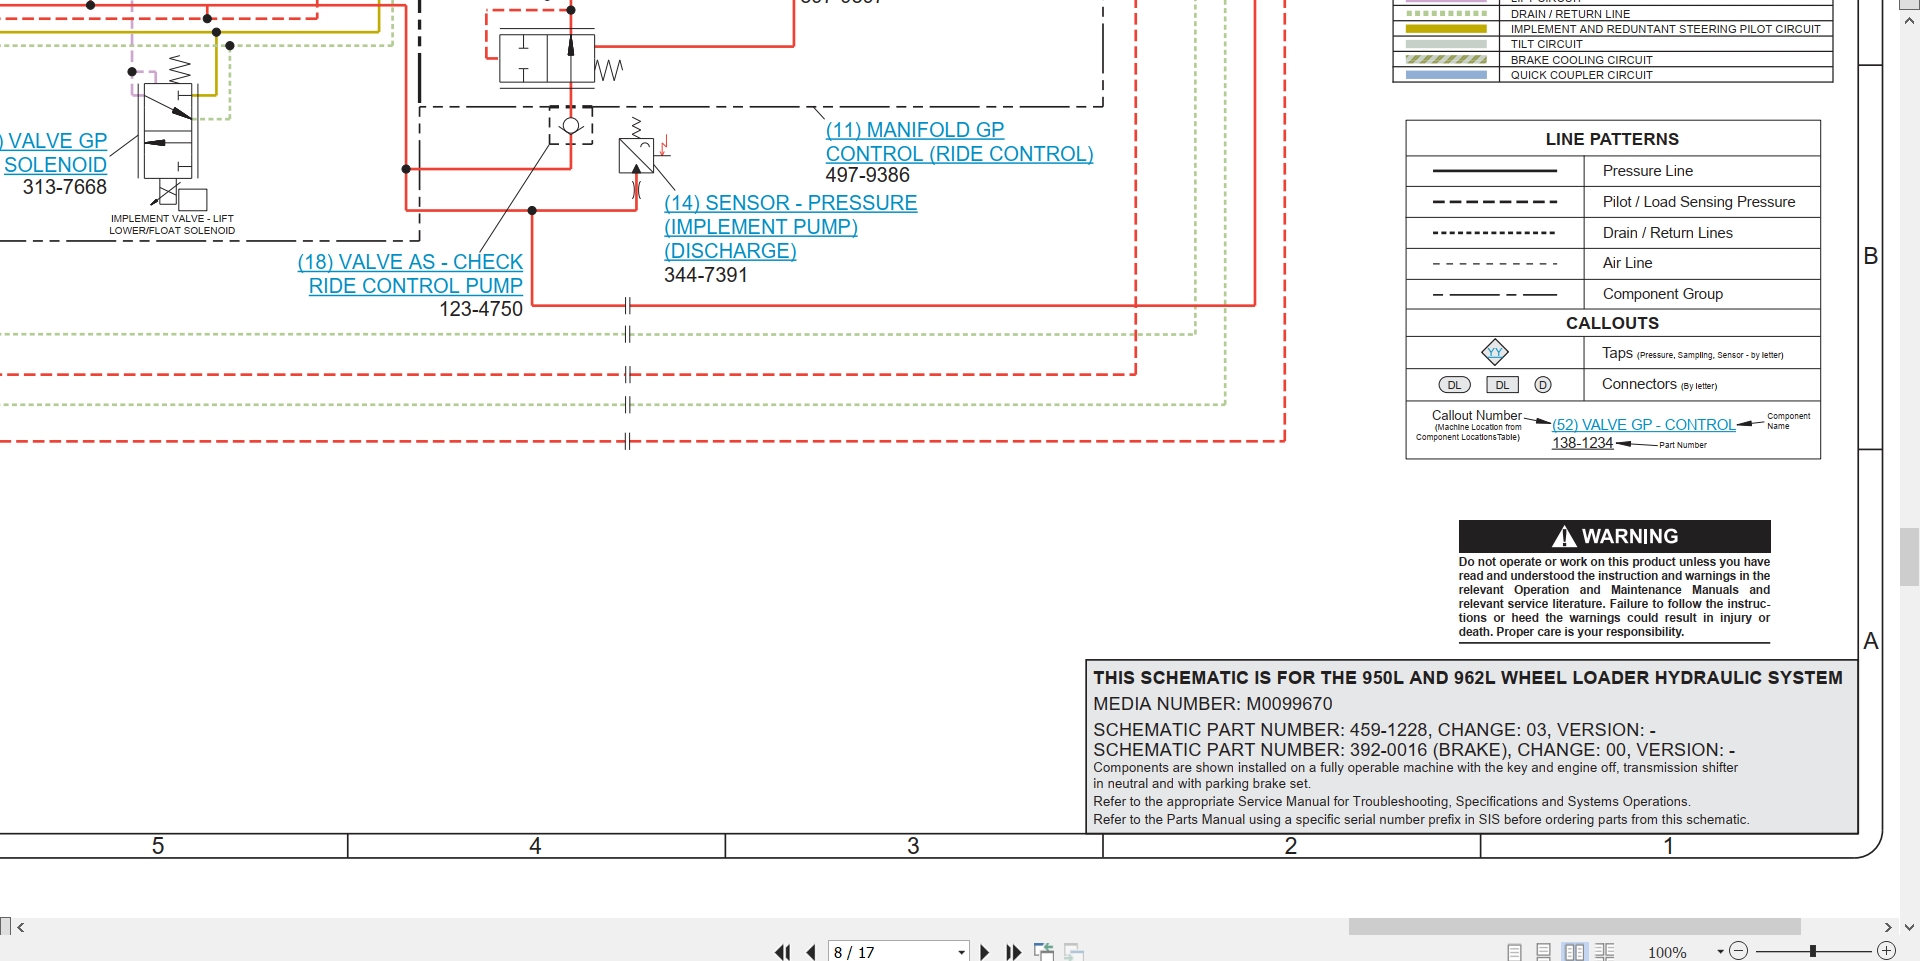This screenshot has height=961, width=1920.
Task: Click the MEDIA NUMBER: M0099670 text
Action: (x=1212, y=704)
